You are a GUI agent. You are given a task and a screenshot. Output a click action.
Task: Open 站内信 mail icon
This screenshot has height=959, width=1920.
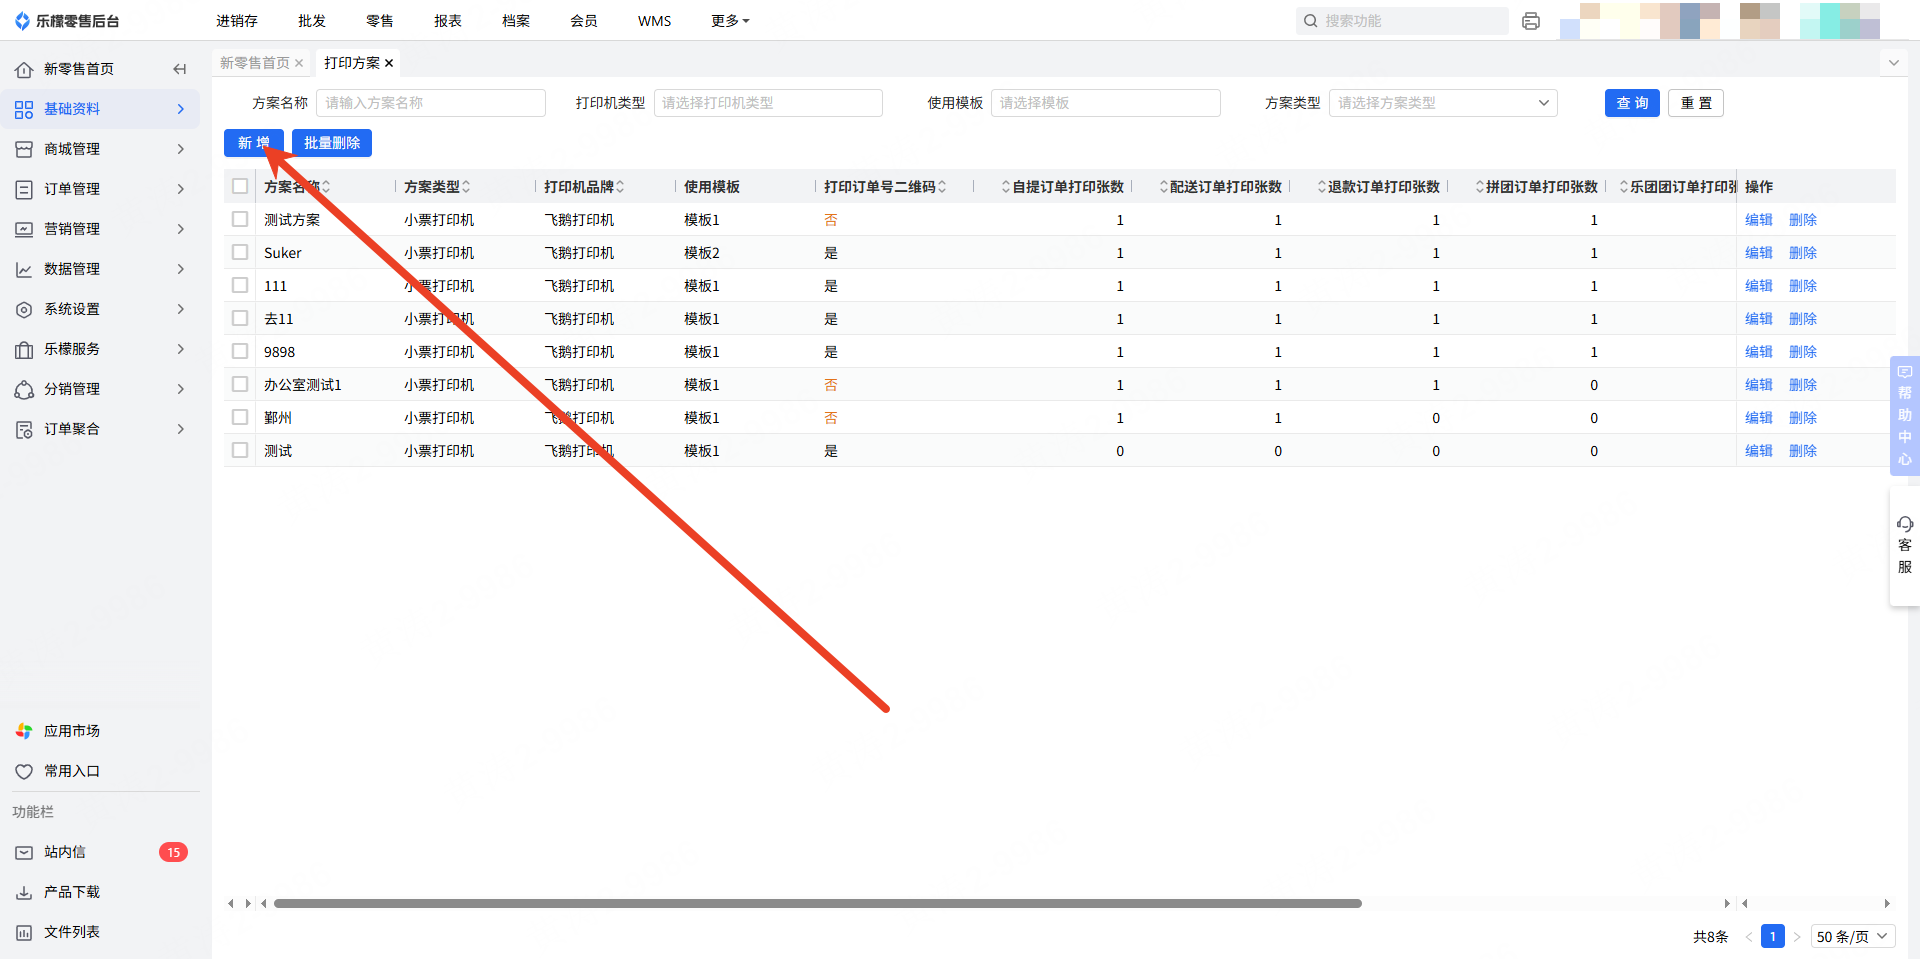[24, 852]
